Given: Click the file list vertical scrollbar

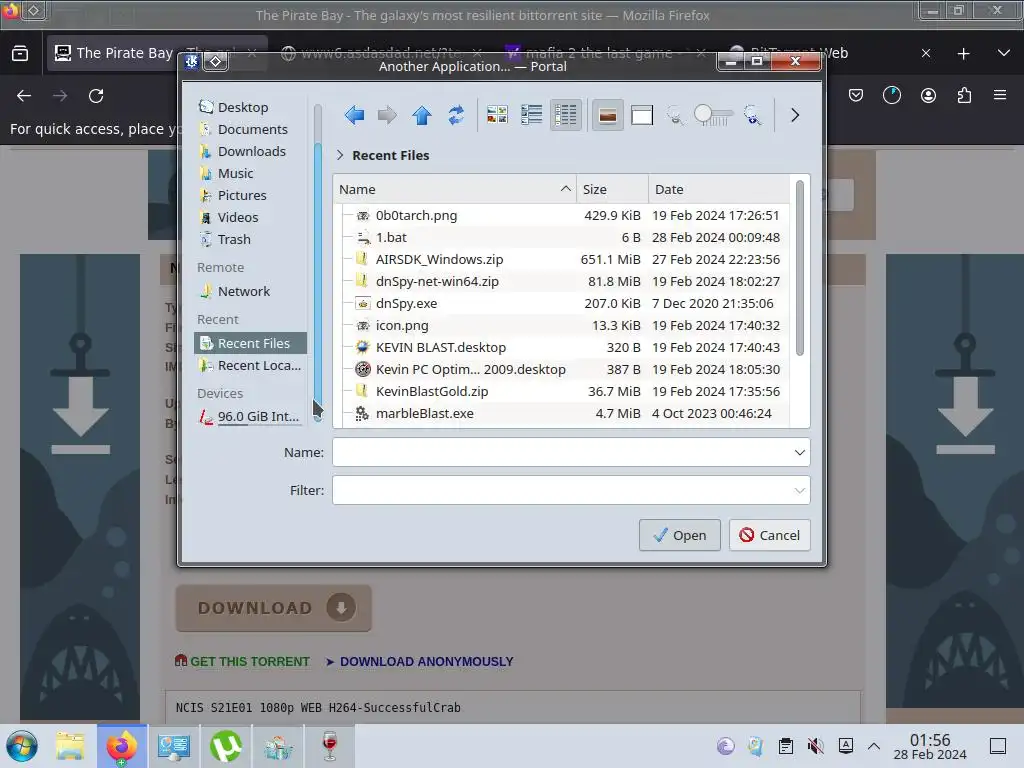Looking at the screenshot, I should coord(799,269).
